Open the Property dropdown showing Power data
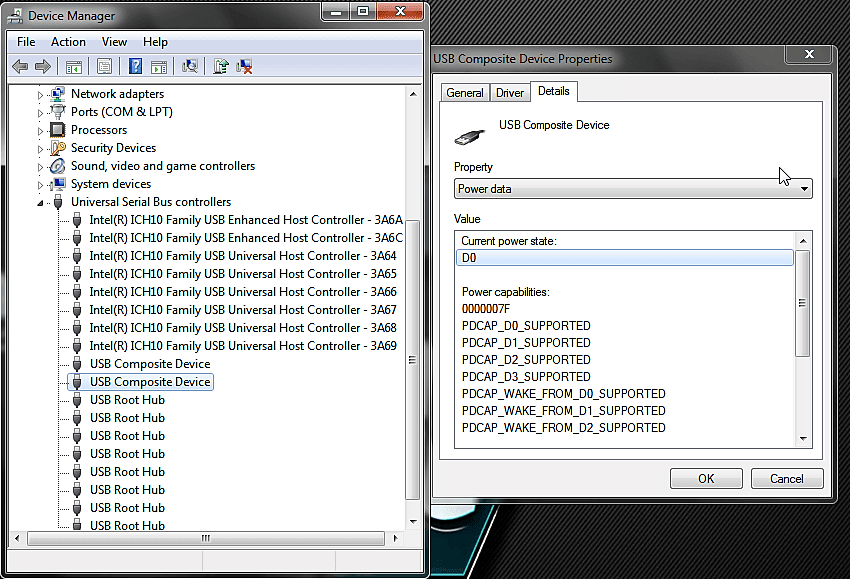850x579 pixels. (x=633, y=189)
